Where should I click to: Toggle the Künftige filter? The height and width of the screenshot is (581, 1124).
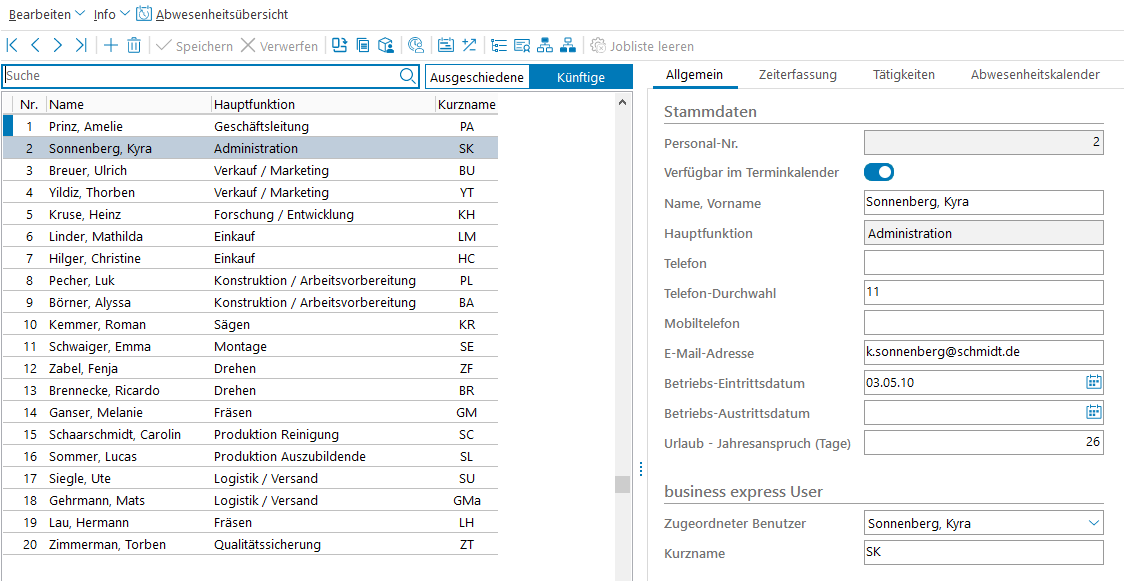[x=580, y=77]
